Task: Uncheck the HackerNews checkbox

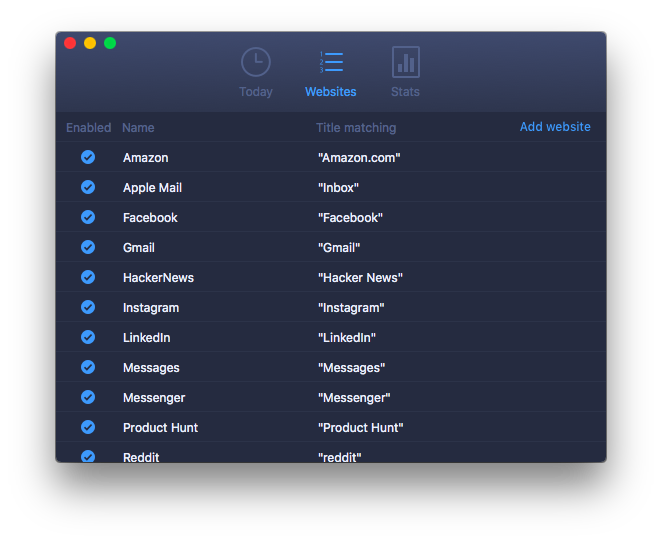Action: tap(88, 277)
